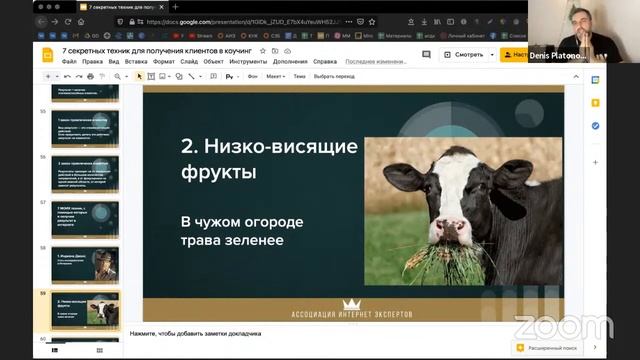Choose the select cursor tool
This screenshot has width=640, height=360.
tap(139, 76)
